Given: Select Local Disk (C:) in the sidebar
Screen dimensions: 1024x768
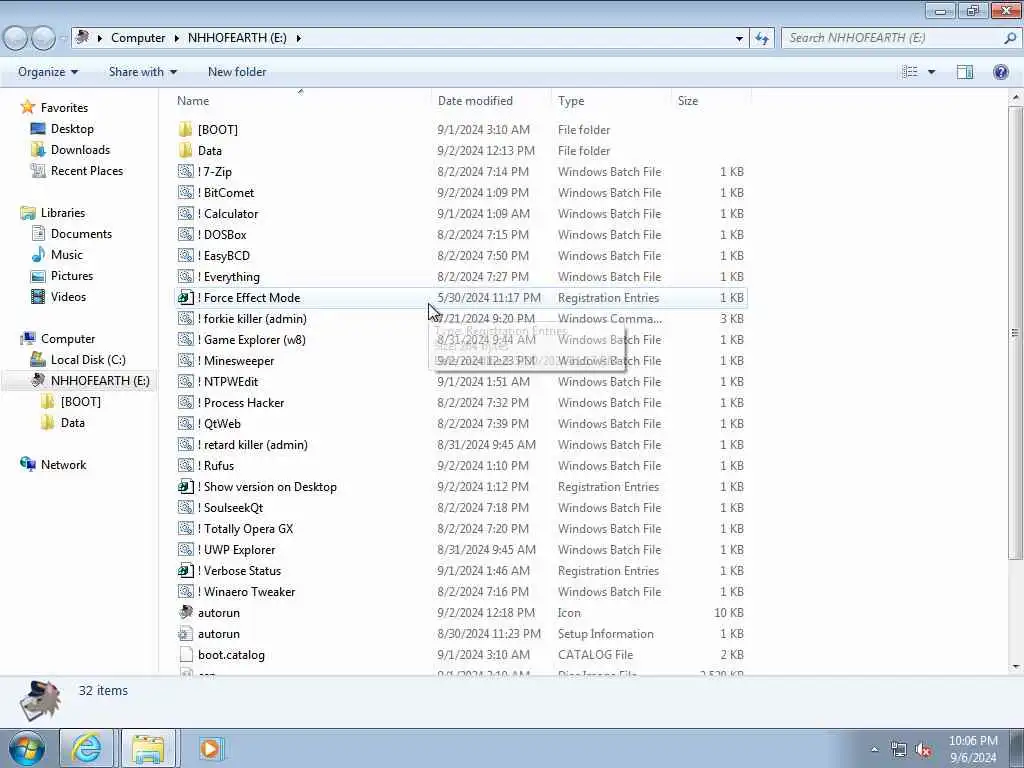Looking at the screenshot, I should coord(88,360).
